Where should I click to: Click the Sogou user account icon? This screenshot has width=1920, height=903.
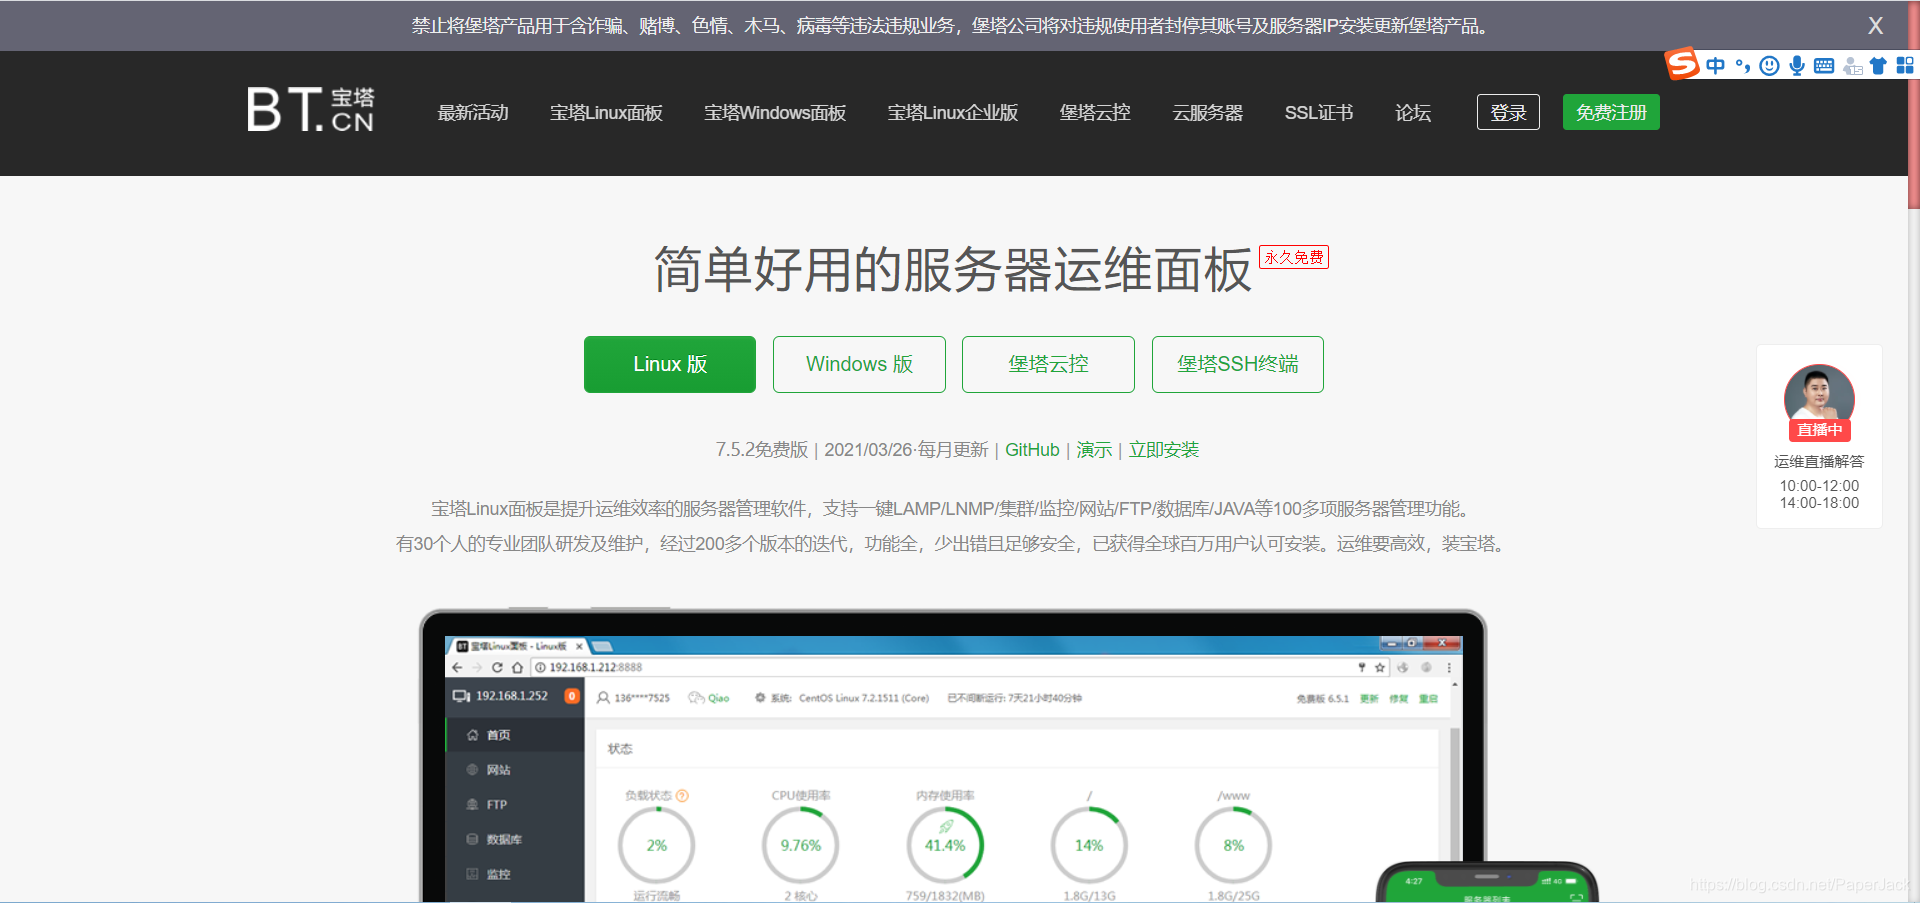point(1852,66)
